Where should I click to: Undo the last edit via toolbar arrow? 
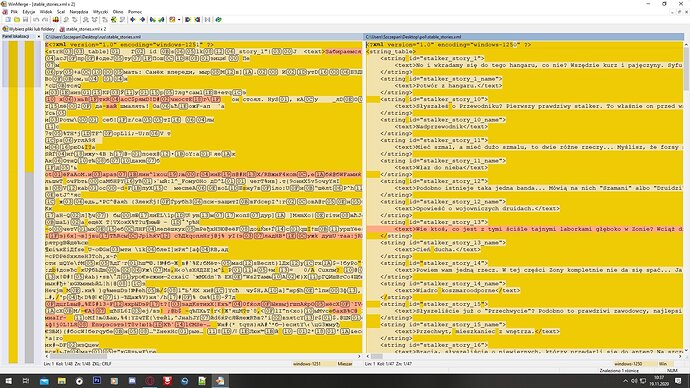[x=36, y=20]
